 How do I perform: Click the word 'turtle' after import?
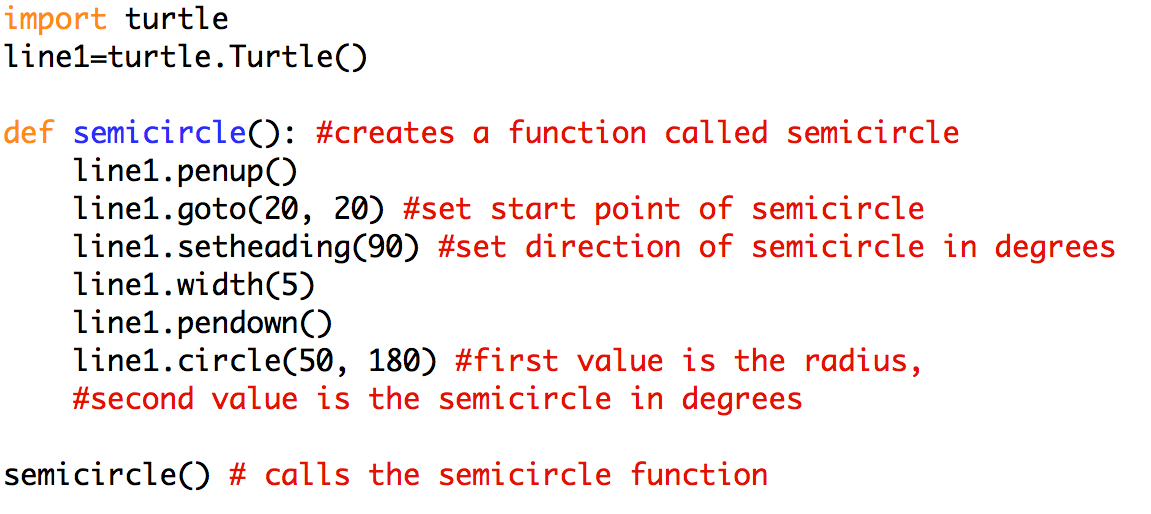pyautogui.click(x=177, y=19)
